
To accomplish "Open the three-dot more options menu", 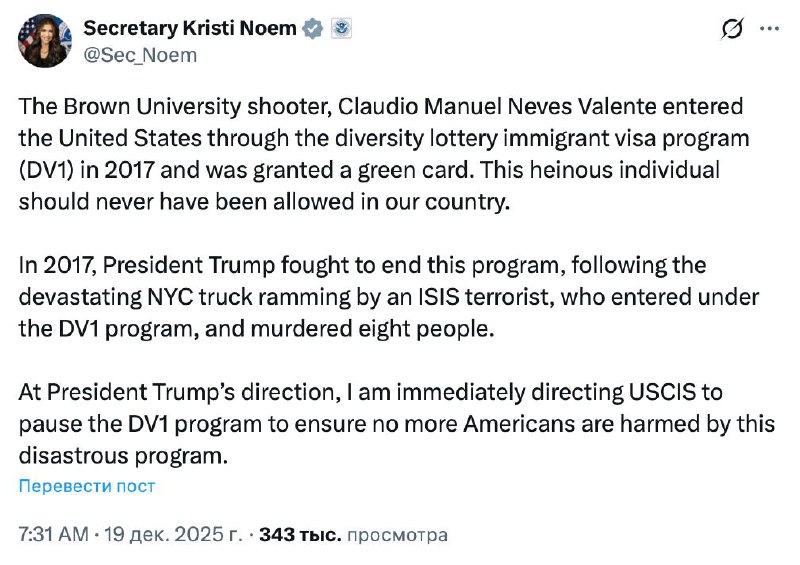I will click(x=769, y=29).
